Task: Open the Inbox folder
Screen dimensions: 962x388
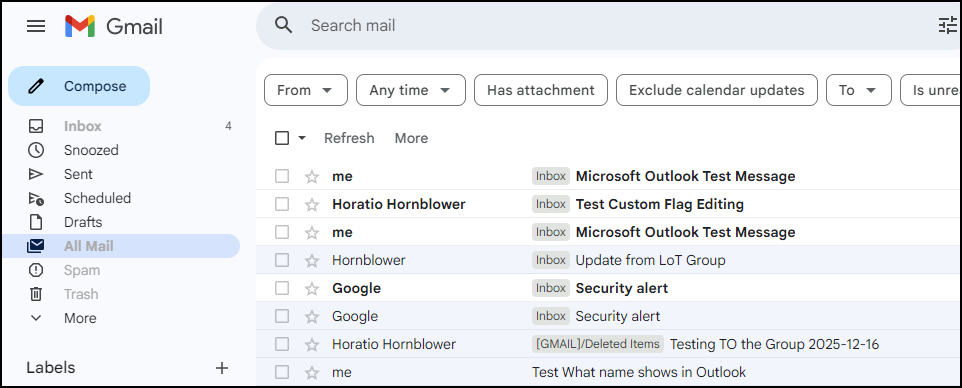Action: [121, 126]
